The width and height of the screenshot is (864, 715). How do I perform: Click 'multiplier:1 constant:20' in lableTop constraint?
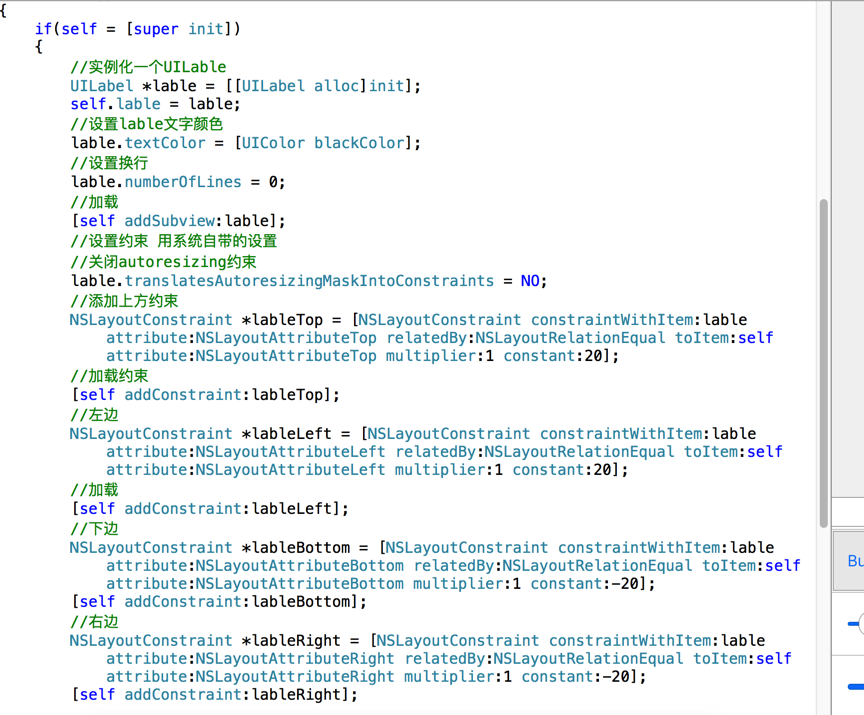tap(494, 356)
